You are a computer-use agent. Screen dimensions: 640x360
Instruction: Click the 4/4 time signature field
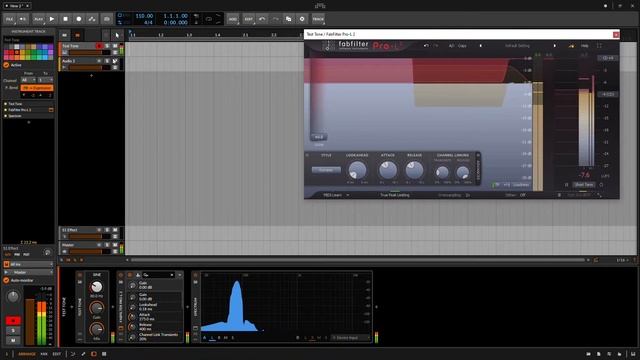point(148,22)
